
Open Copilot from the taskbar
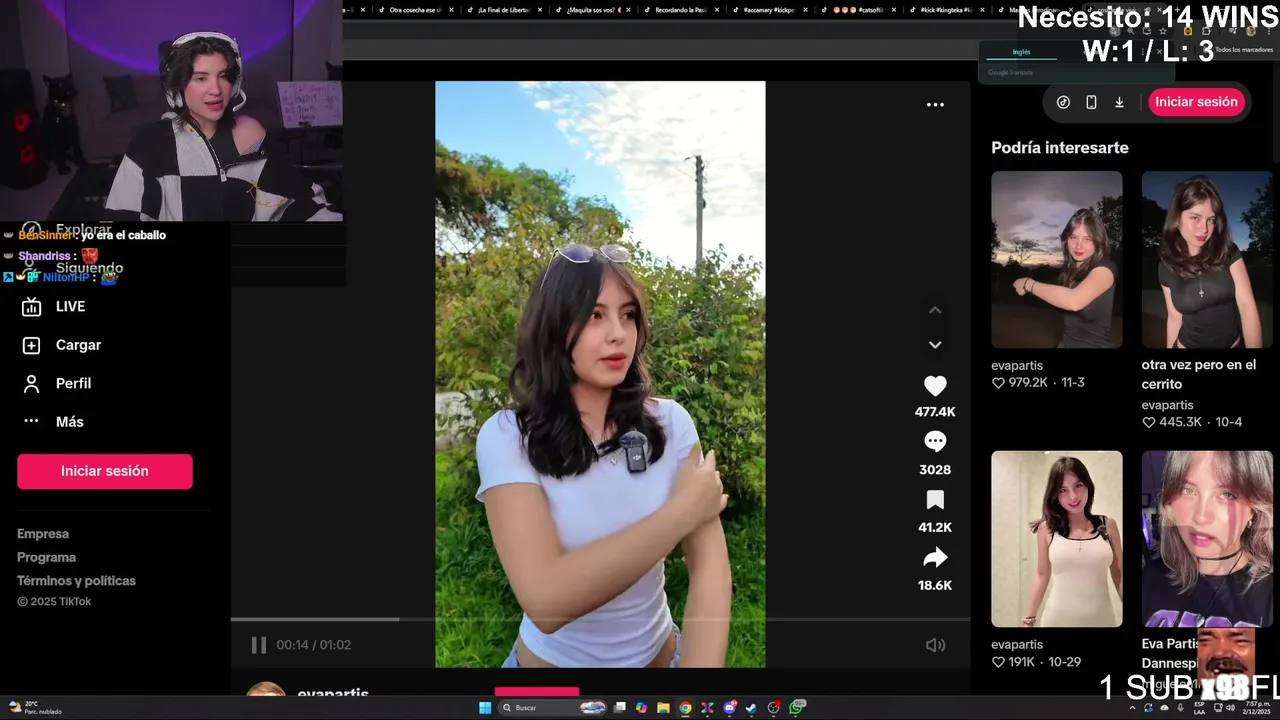[641, 708]
